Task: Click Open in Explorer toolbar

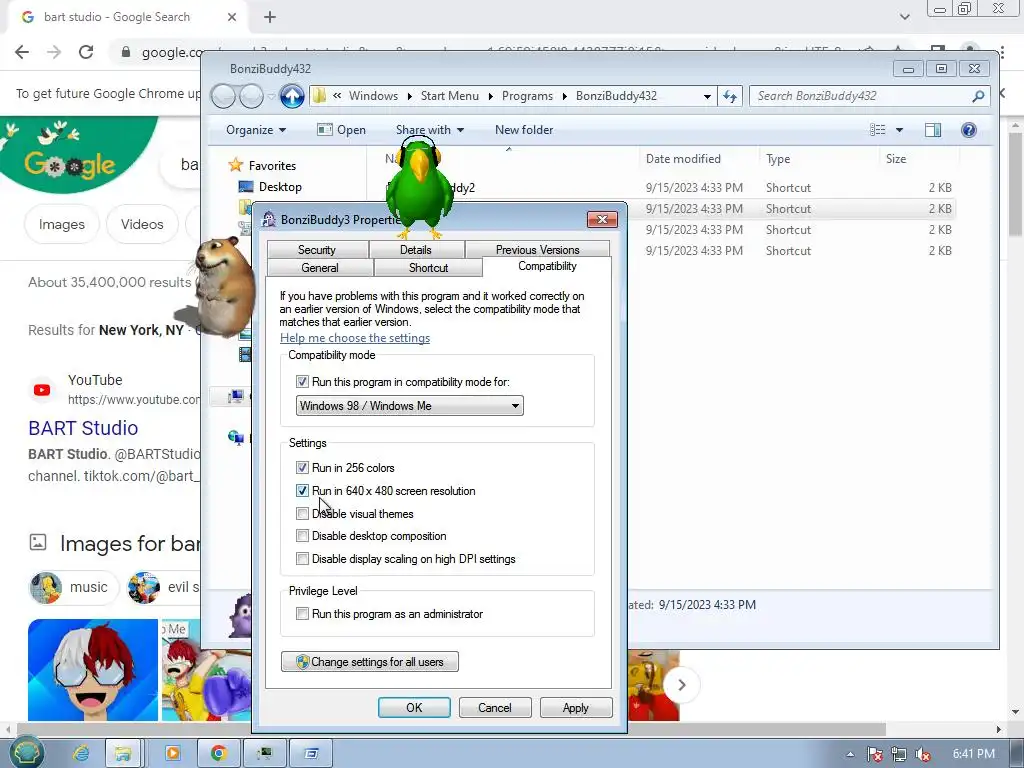Action: tap(342, 130)
